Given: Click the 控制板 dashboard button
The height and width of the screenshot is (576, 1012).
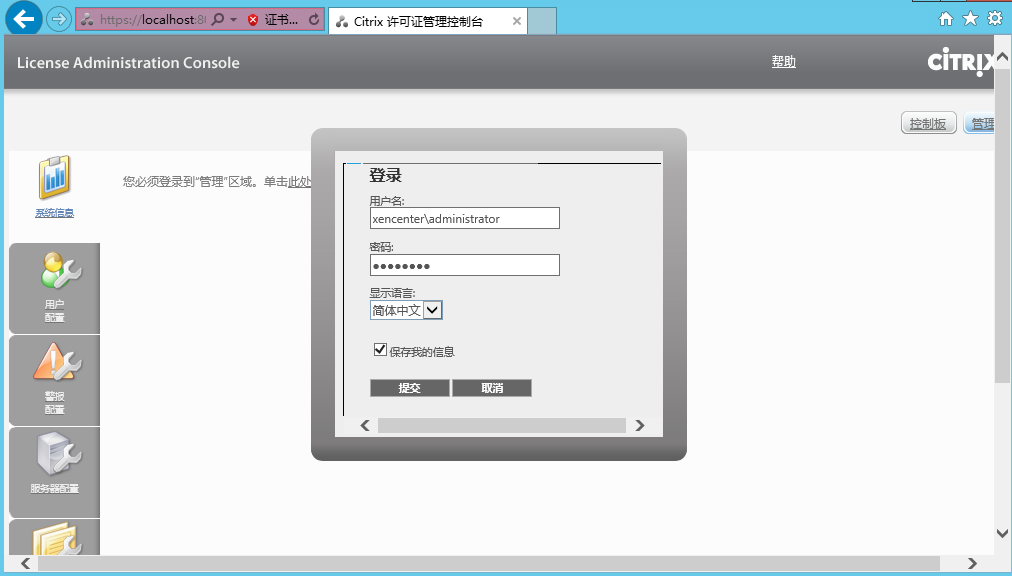Looking at the screenshot, I should pos(928,123).
